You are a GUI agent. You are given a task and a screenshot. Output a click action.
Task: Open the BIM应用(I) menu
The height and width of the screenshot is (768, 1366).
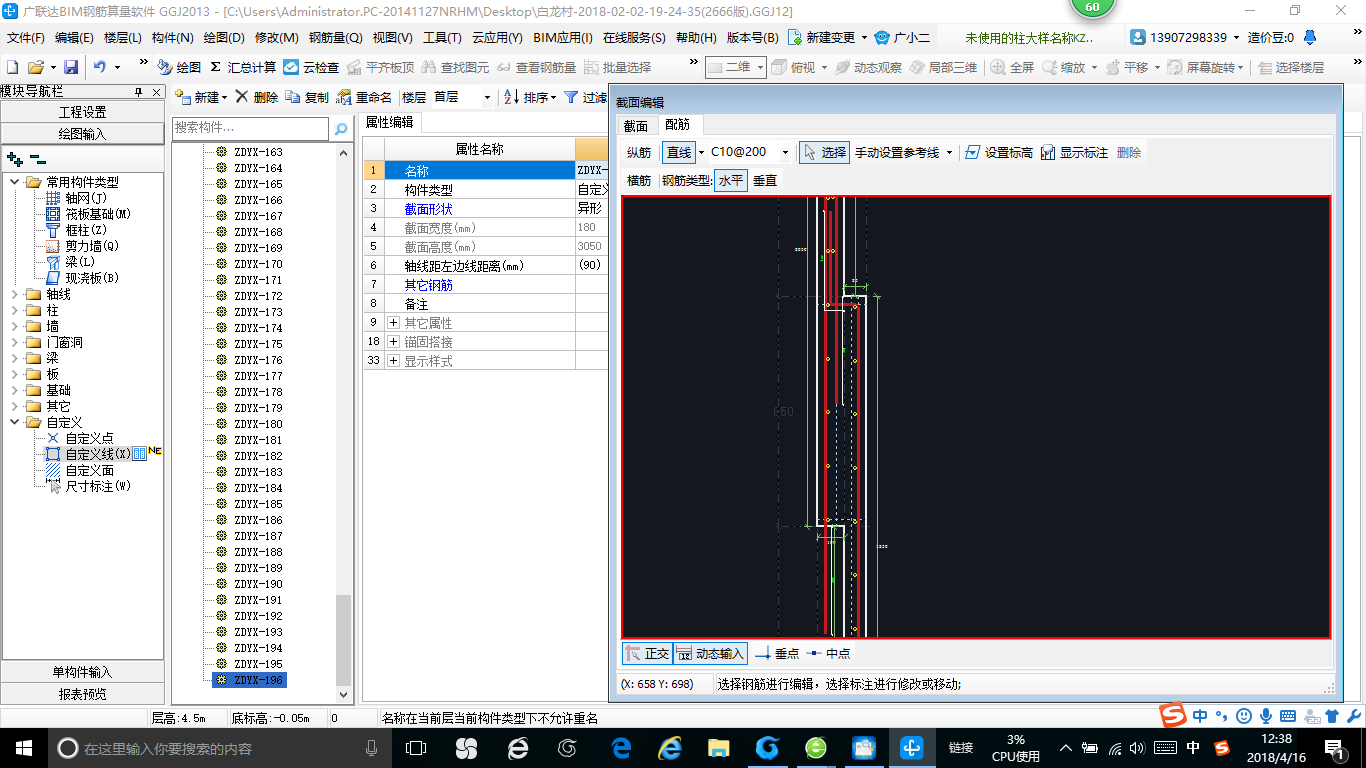point(563,38)
